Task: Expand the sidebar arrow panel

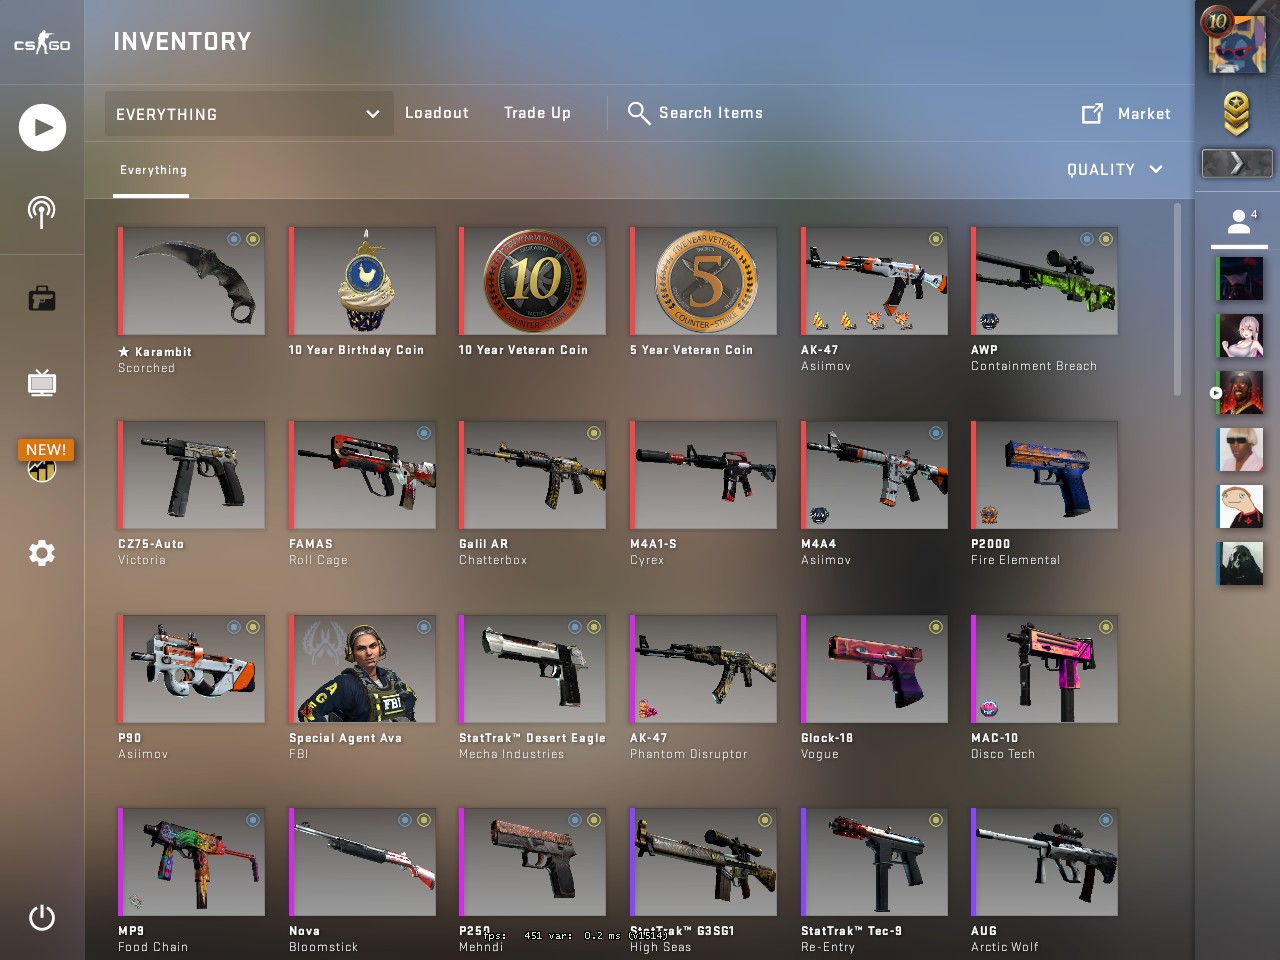Action: (x=1237, y=163)
